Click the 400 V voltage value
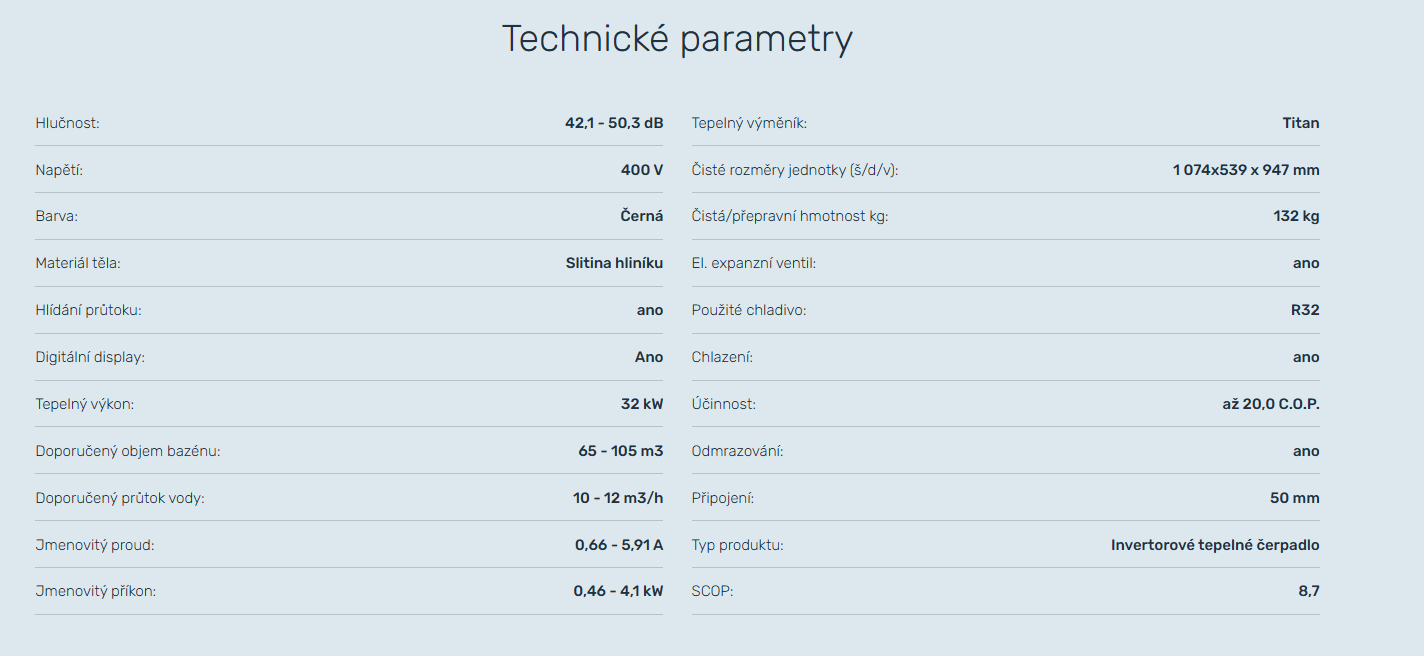 (x=642, y=170)
